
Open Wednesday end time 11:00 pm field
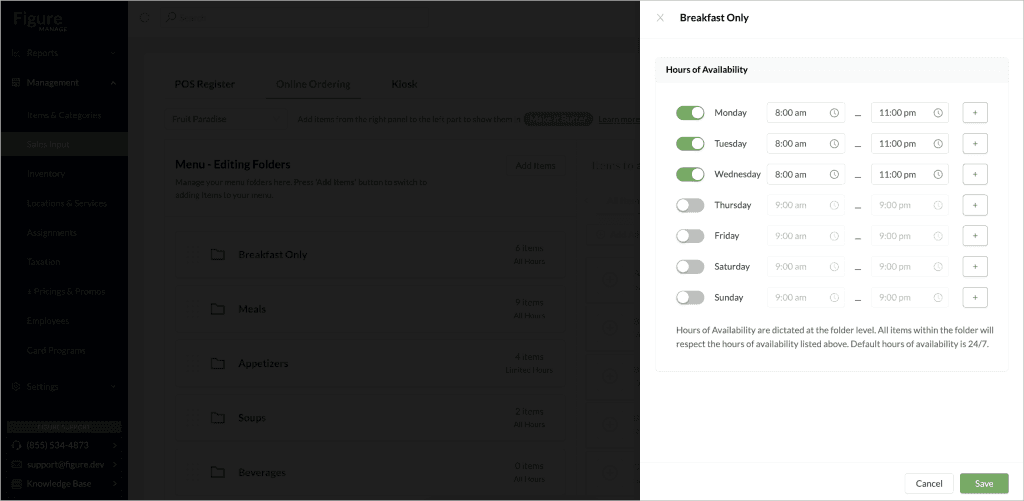tap(910, 174)
